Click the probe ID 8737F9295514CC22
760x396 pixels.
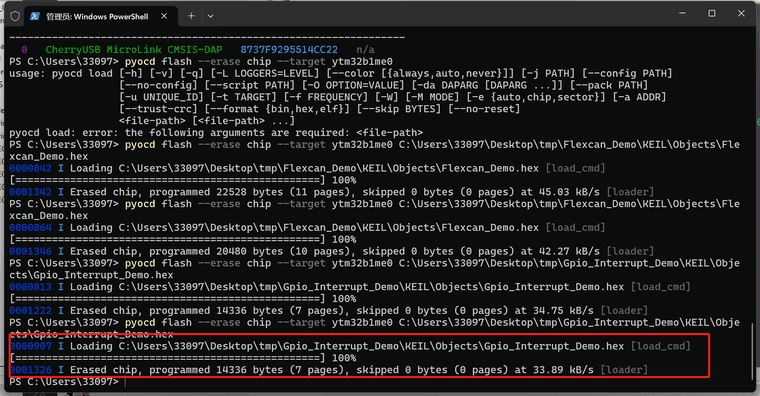[x=289, y=49]
